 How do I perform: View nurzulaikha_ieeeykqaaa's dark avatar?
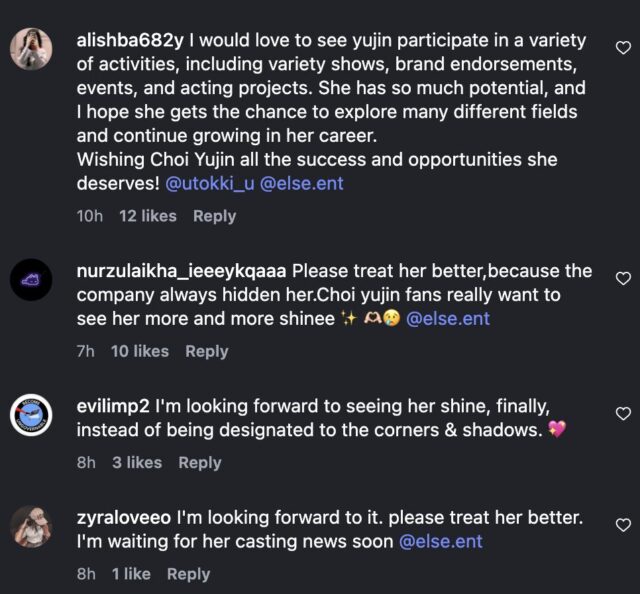[31, 280]
